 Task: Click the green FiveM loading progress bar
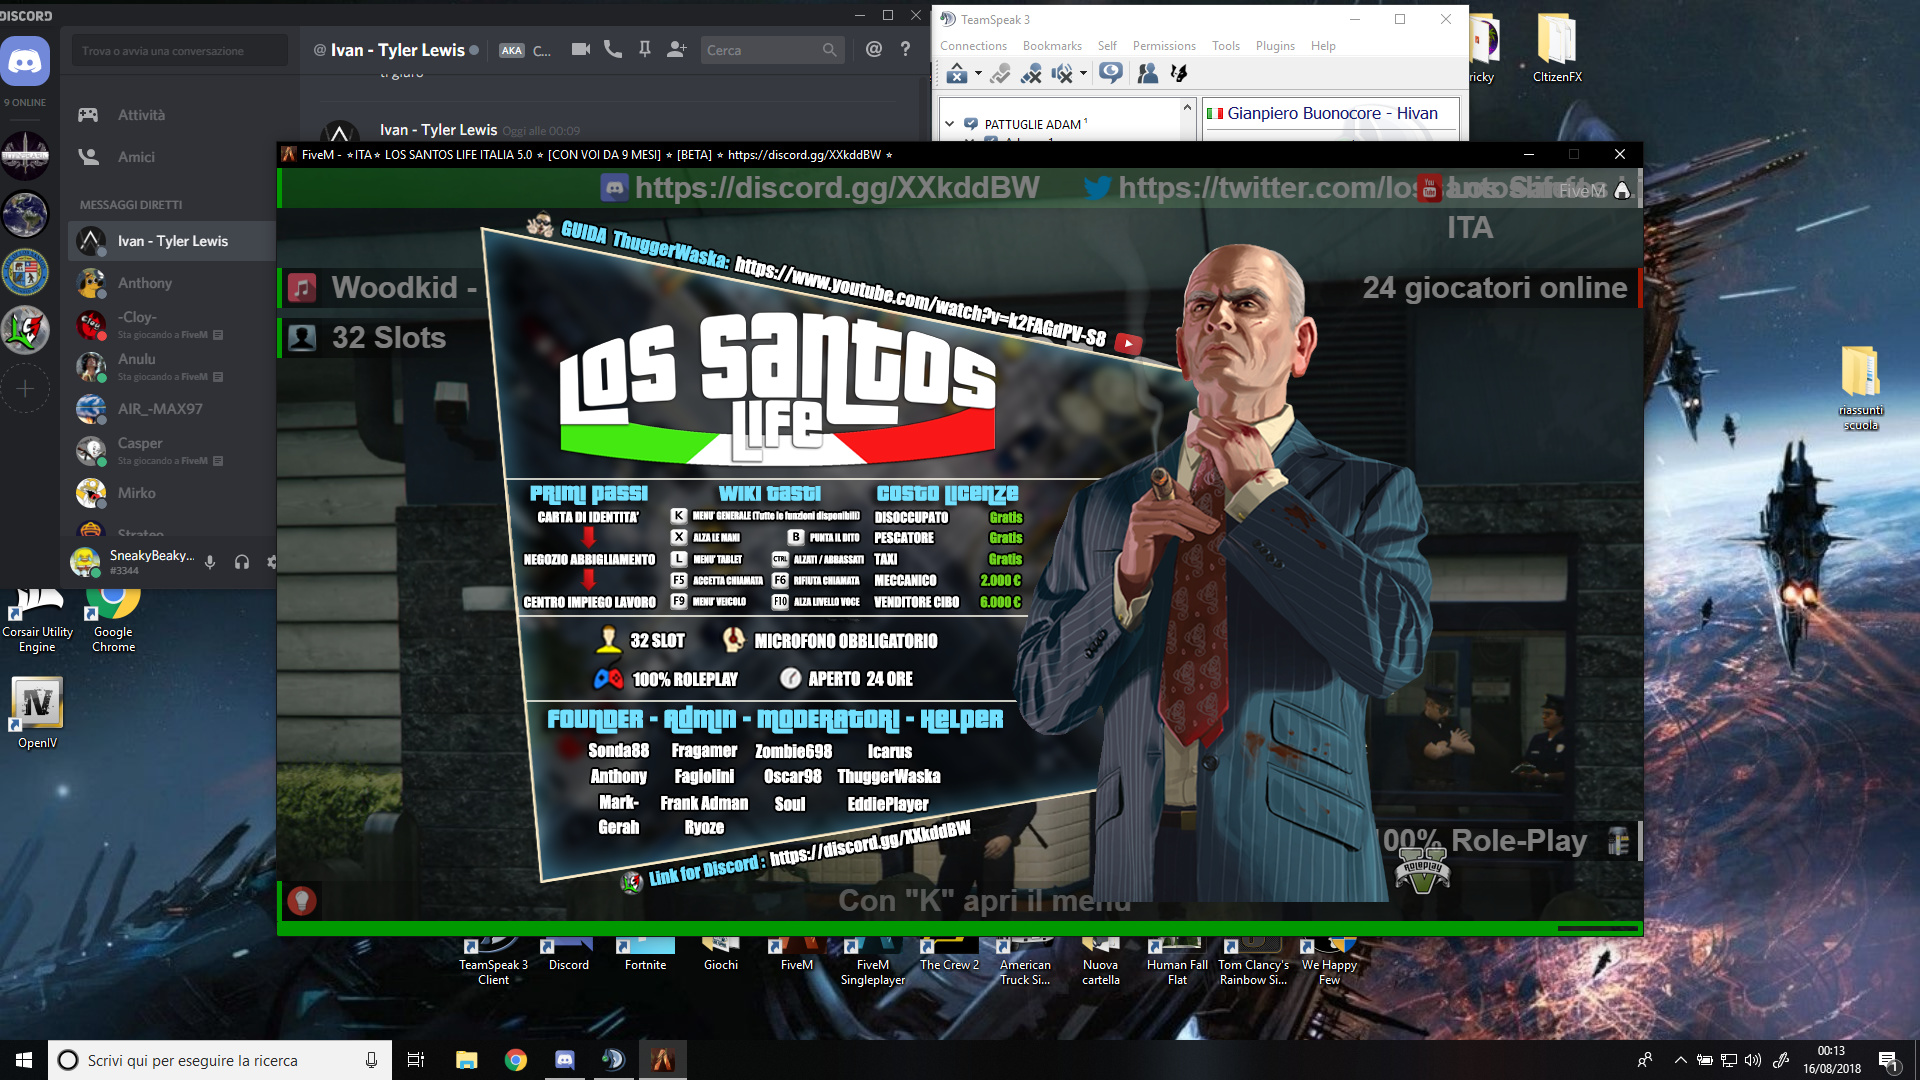[x=960, y=928]
